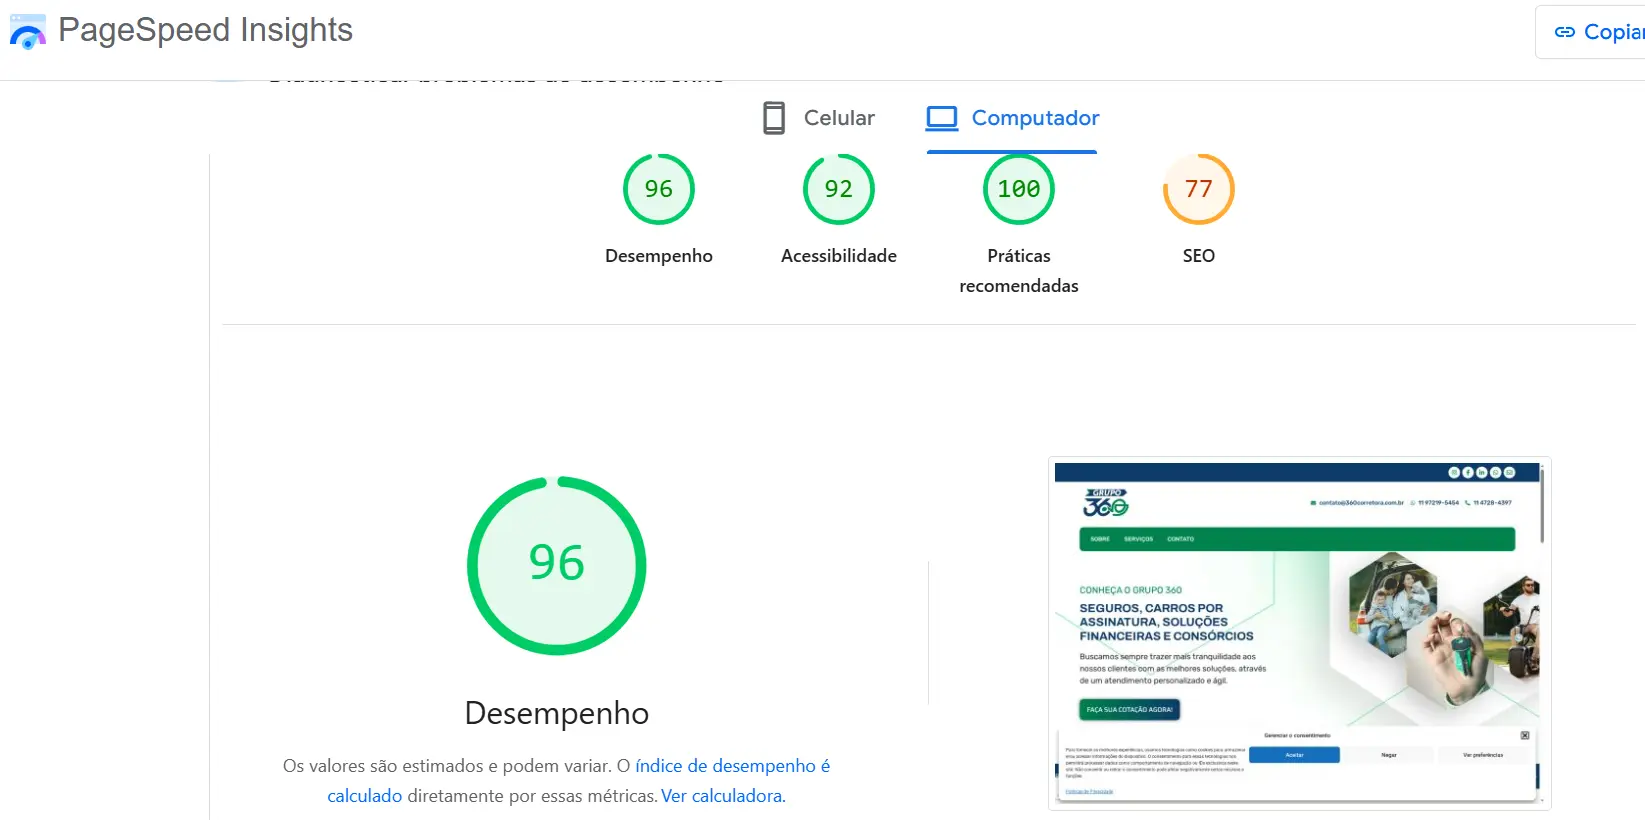Image resolution: width=1645 pixels, height=820 pixels.
Task: Click the large Desempenho heading
Action: (x=556, y=713)
